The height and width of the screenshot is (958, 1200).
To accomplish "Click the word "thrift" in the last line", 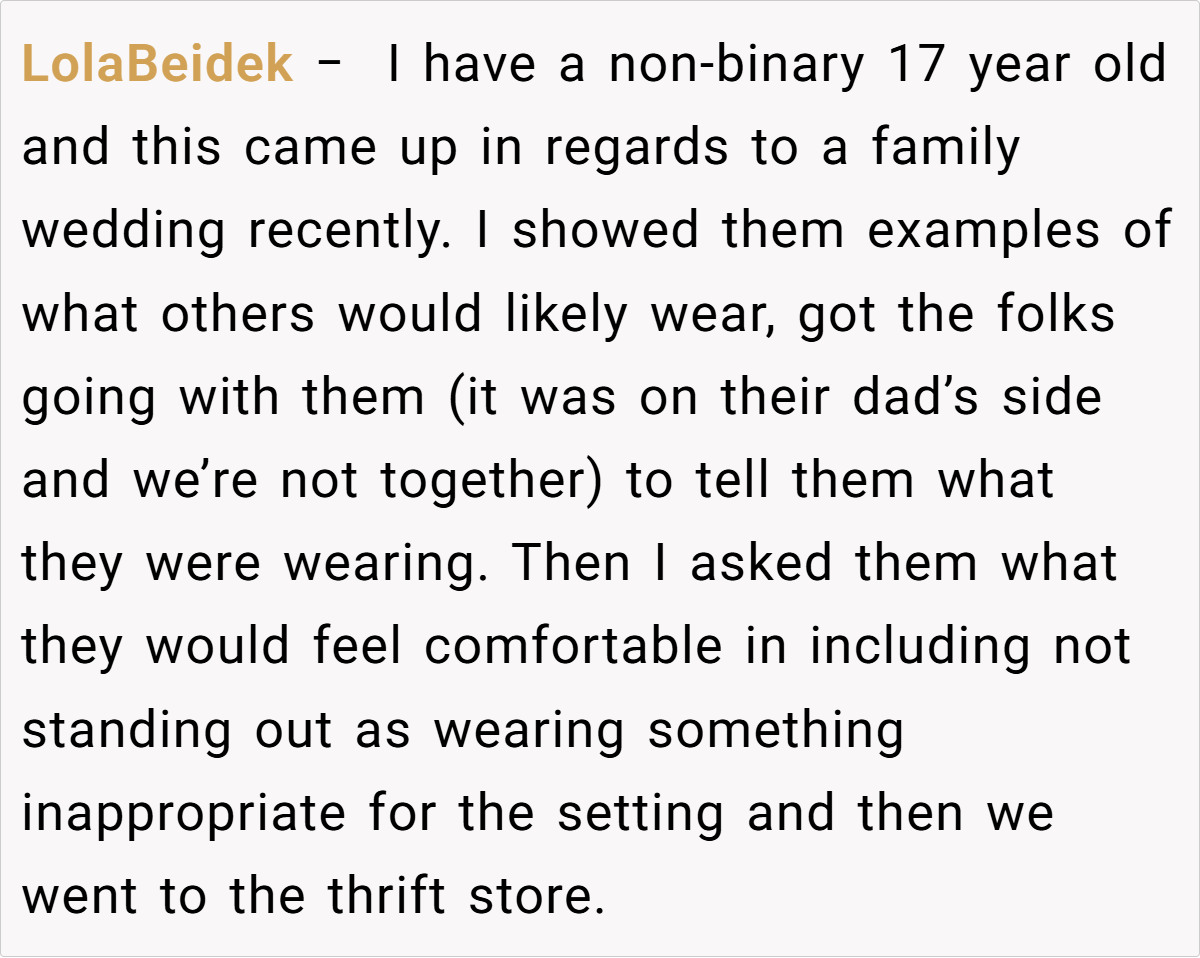I will pos(385,896).
